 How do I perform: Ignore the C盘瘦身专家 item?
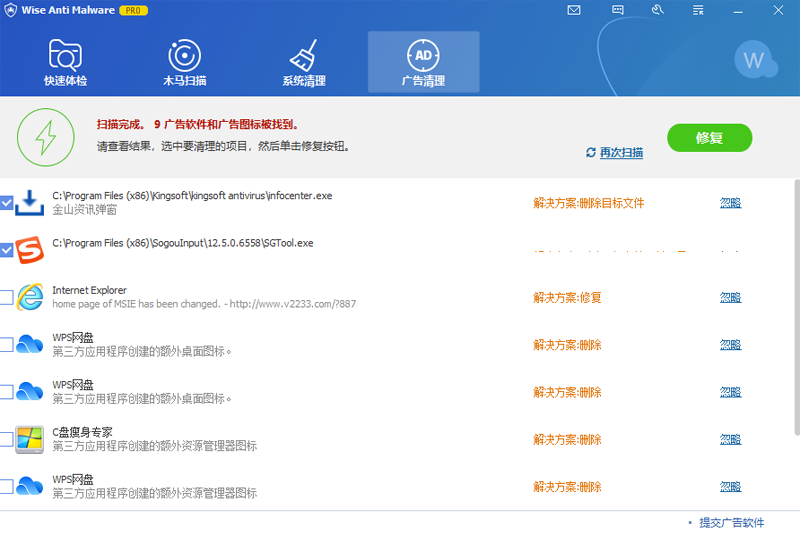pyautogui.click(x=730, y=439)
